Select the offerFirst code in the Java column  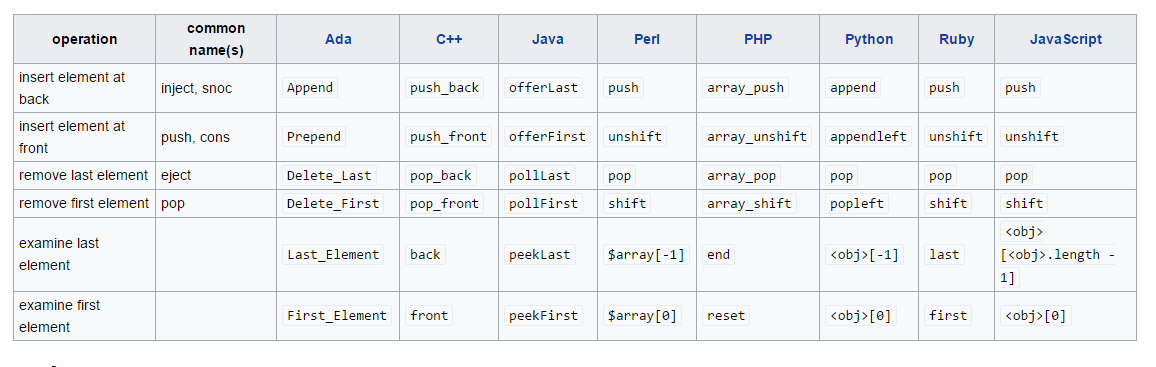click(547, 136)
